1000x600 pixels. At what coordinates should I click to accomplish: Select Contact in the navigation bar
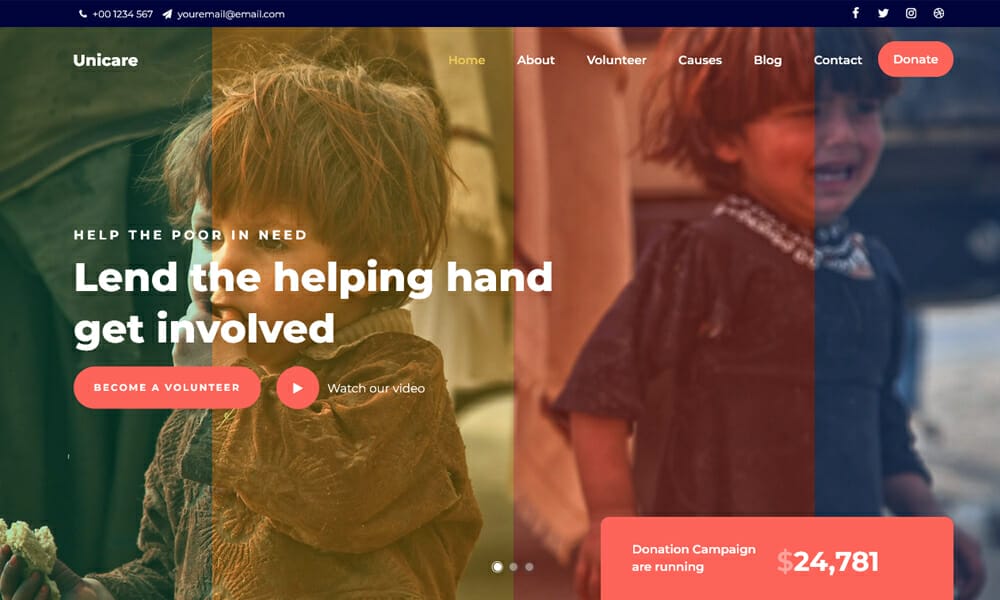coord(837,60)
